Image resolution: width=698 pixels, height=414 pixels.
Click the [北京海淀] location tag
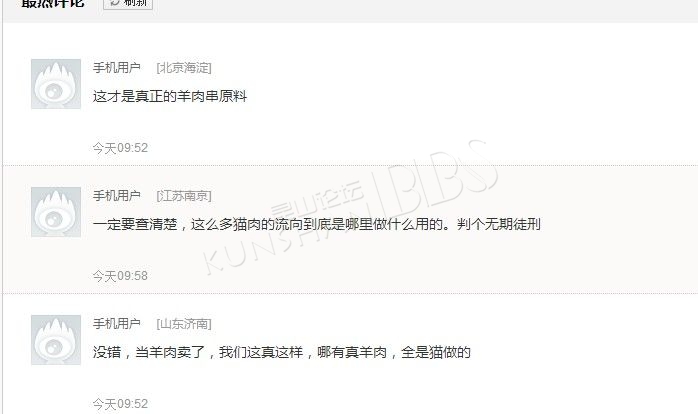click(x=184, y=68)
